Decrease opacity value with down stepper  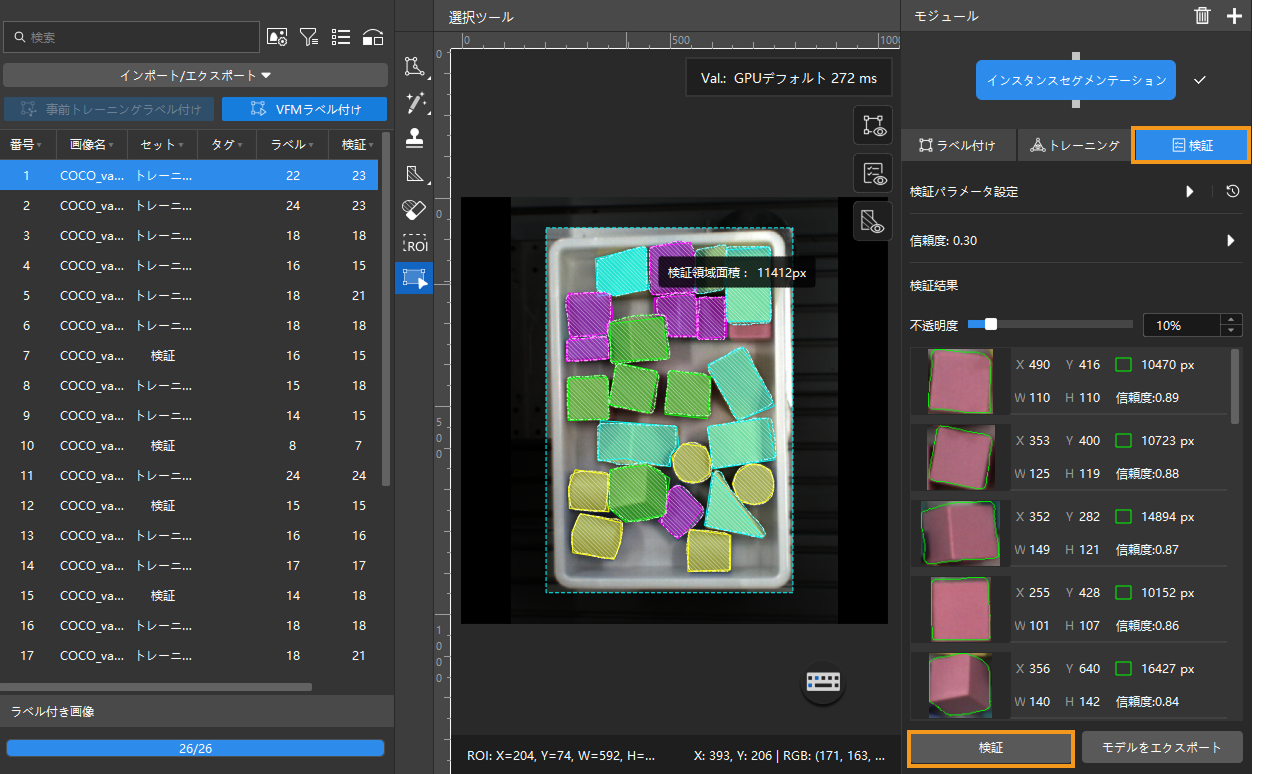click(x=1232, y=330)
